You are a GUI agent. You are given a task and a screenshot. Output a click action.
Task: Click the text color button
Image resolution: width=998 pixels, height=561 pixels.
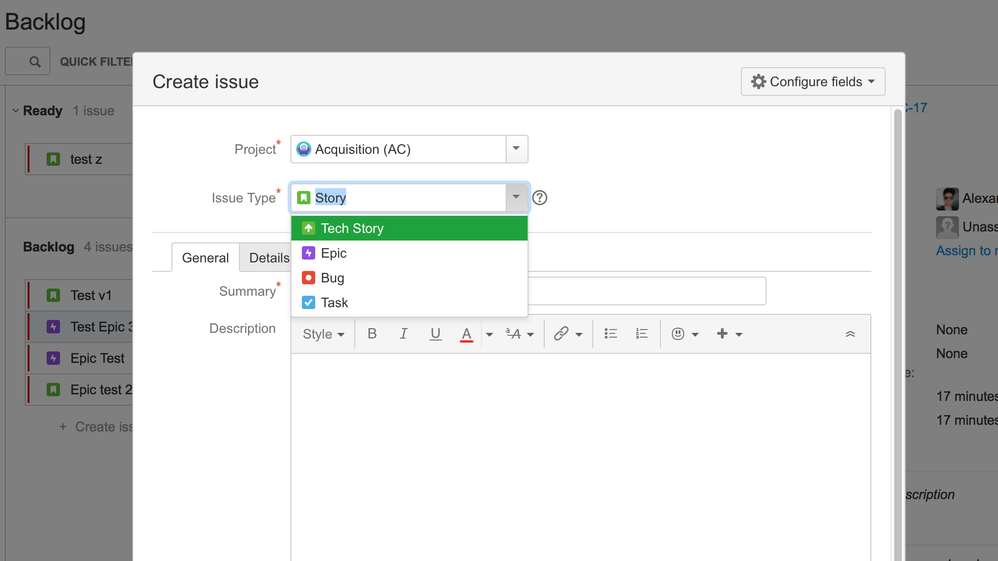click(467, 334)
